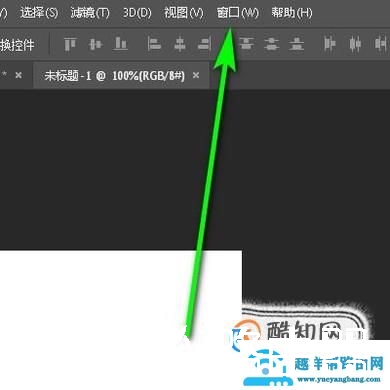
Task: Open the 帮助(H) menu
Action: pos(292,13)
